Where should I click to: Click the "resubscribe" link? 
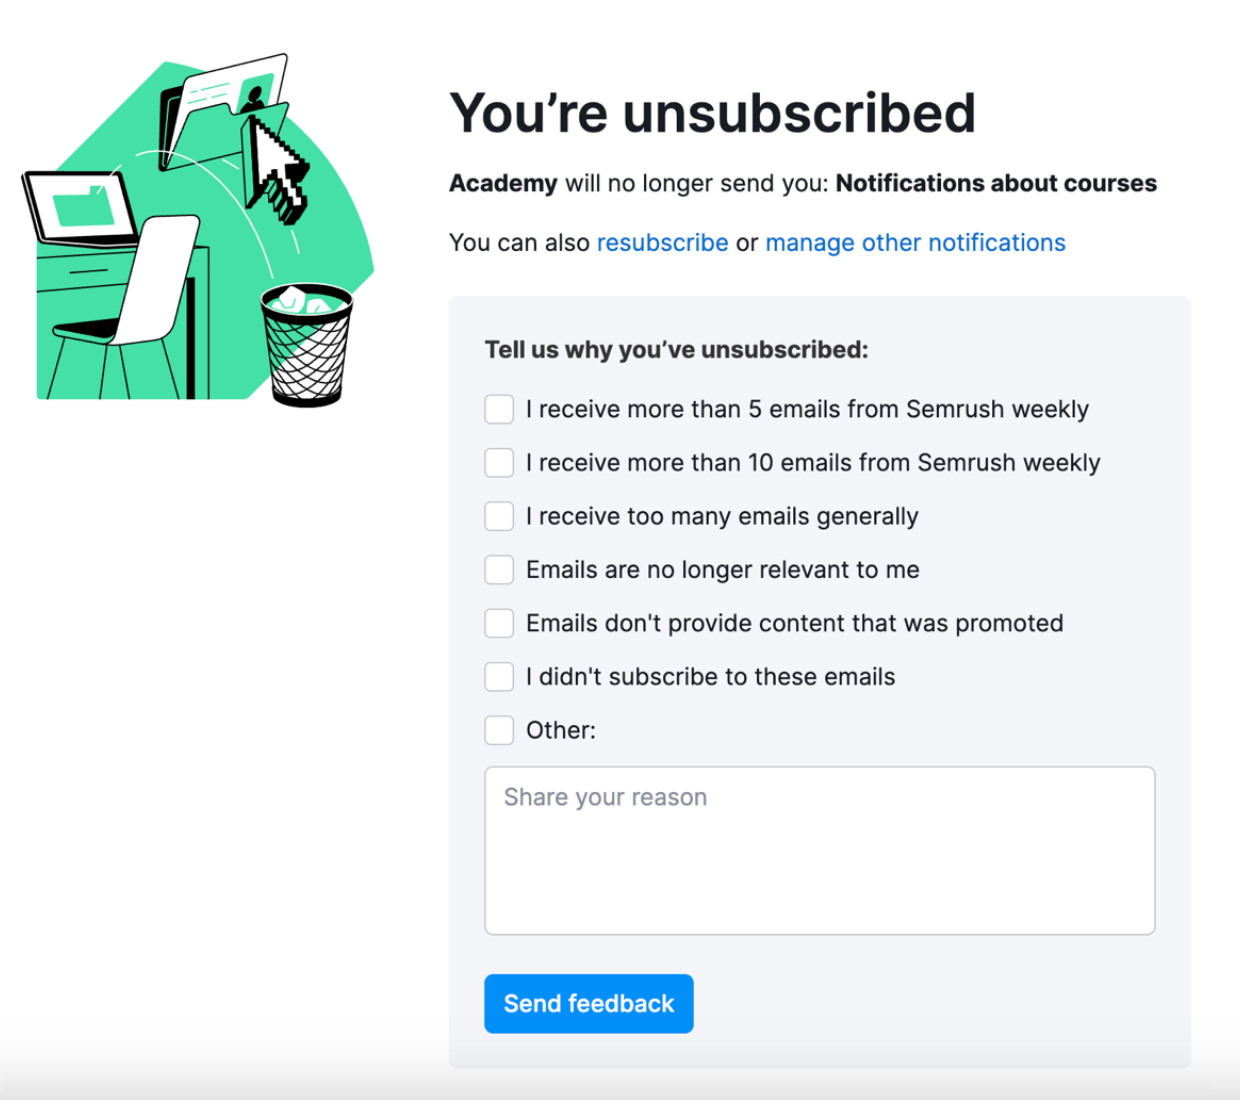[x=662, y=242]
